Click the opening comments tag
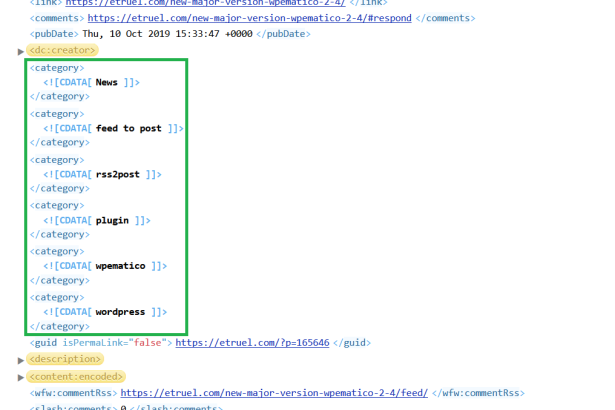The image size is (615, 410). [57, 18]
